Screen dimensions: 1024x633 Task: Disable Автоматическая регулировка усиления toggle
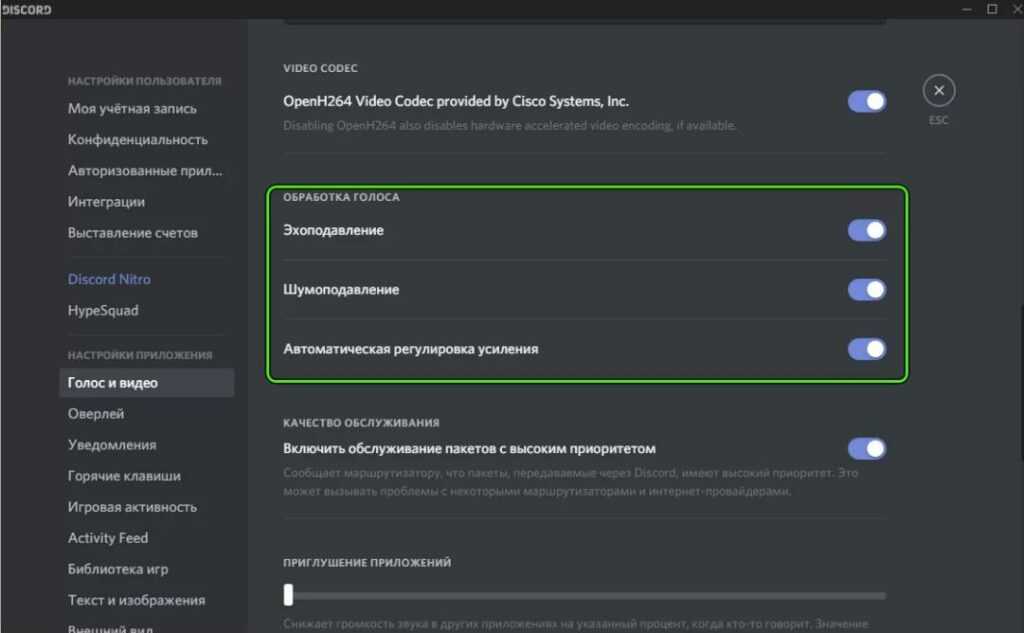(867, 349)
